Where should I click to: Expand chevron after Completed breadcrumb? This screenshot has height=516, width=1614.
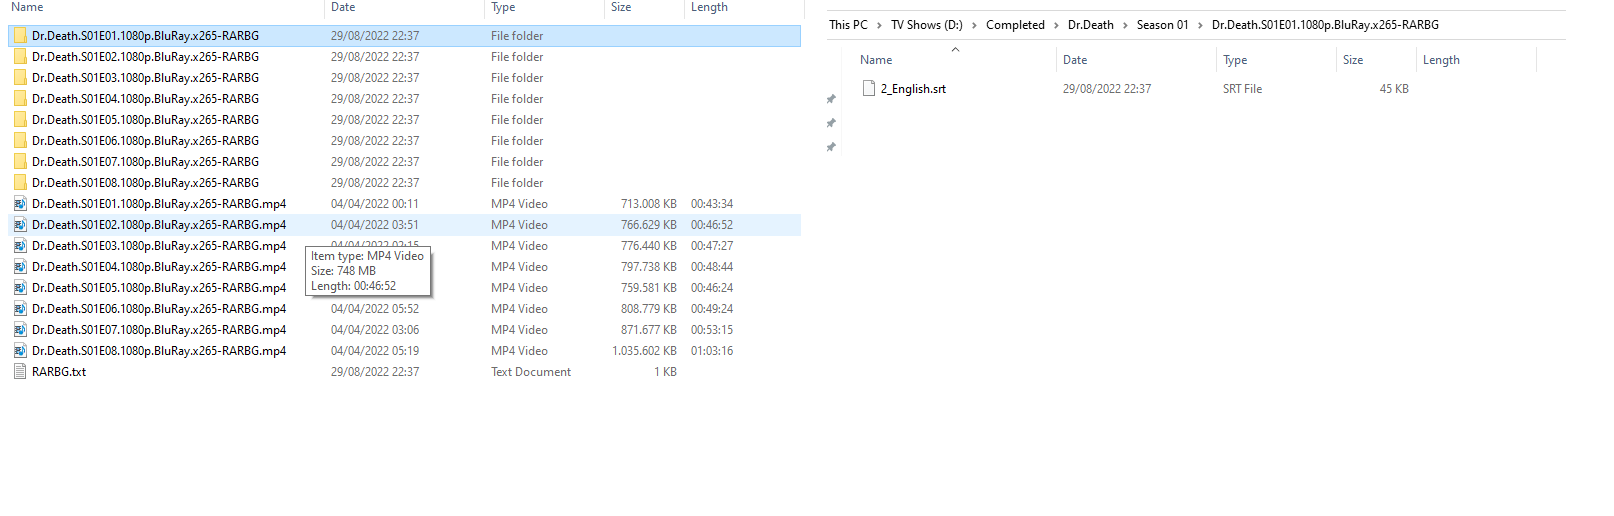pyautogui.click(x=1056, y=25)
